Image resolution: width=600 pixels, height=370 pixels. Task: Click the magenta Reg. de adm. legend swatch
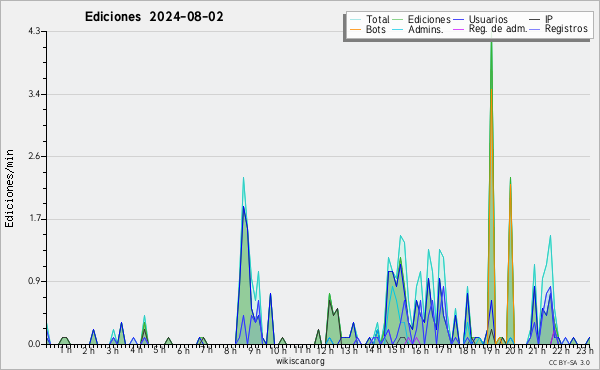tap(458, 29)
